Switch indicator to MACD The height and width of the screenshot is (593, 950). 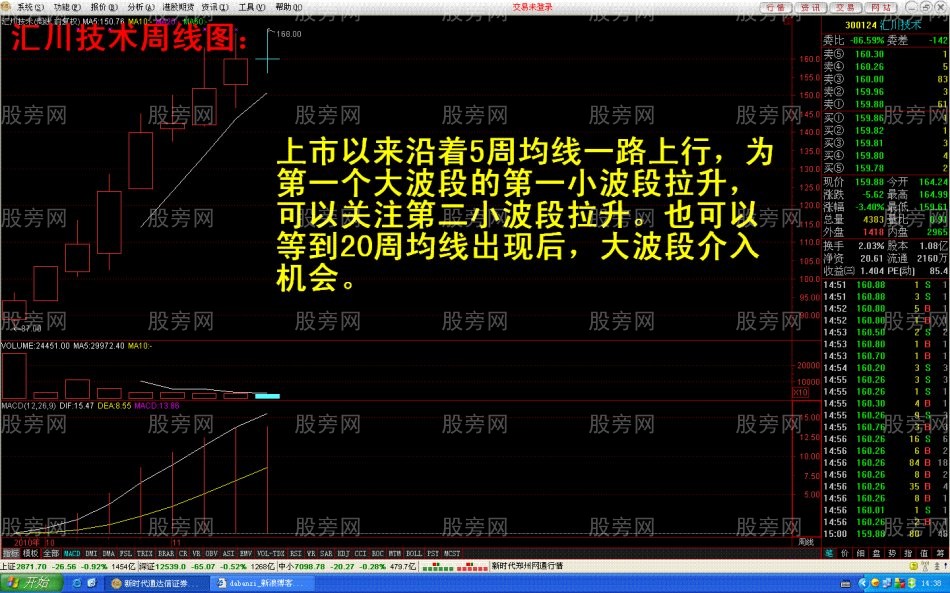click(72, 553)
